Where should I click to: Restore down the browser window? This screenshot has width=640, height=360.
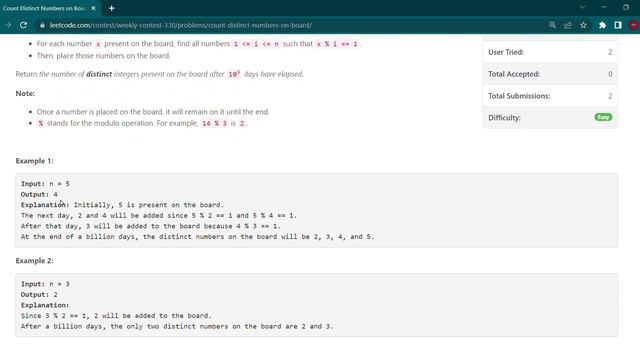click(x=626, y=7)
